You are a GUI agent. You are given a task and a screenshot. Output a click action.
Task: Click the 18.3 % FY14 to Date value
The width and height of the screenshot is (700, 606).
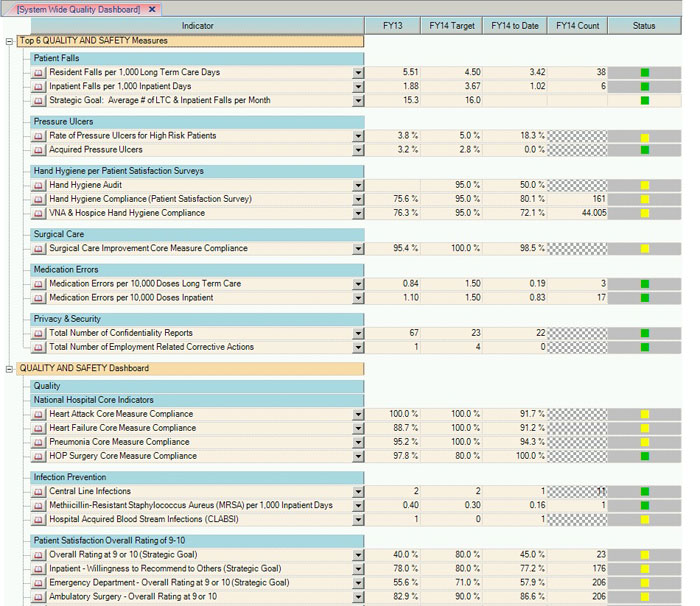click(532, 136)
